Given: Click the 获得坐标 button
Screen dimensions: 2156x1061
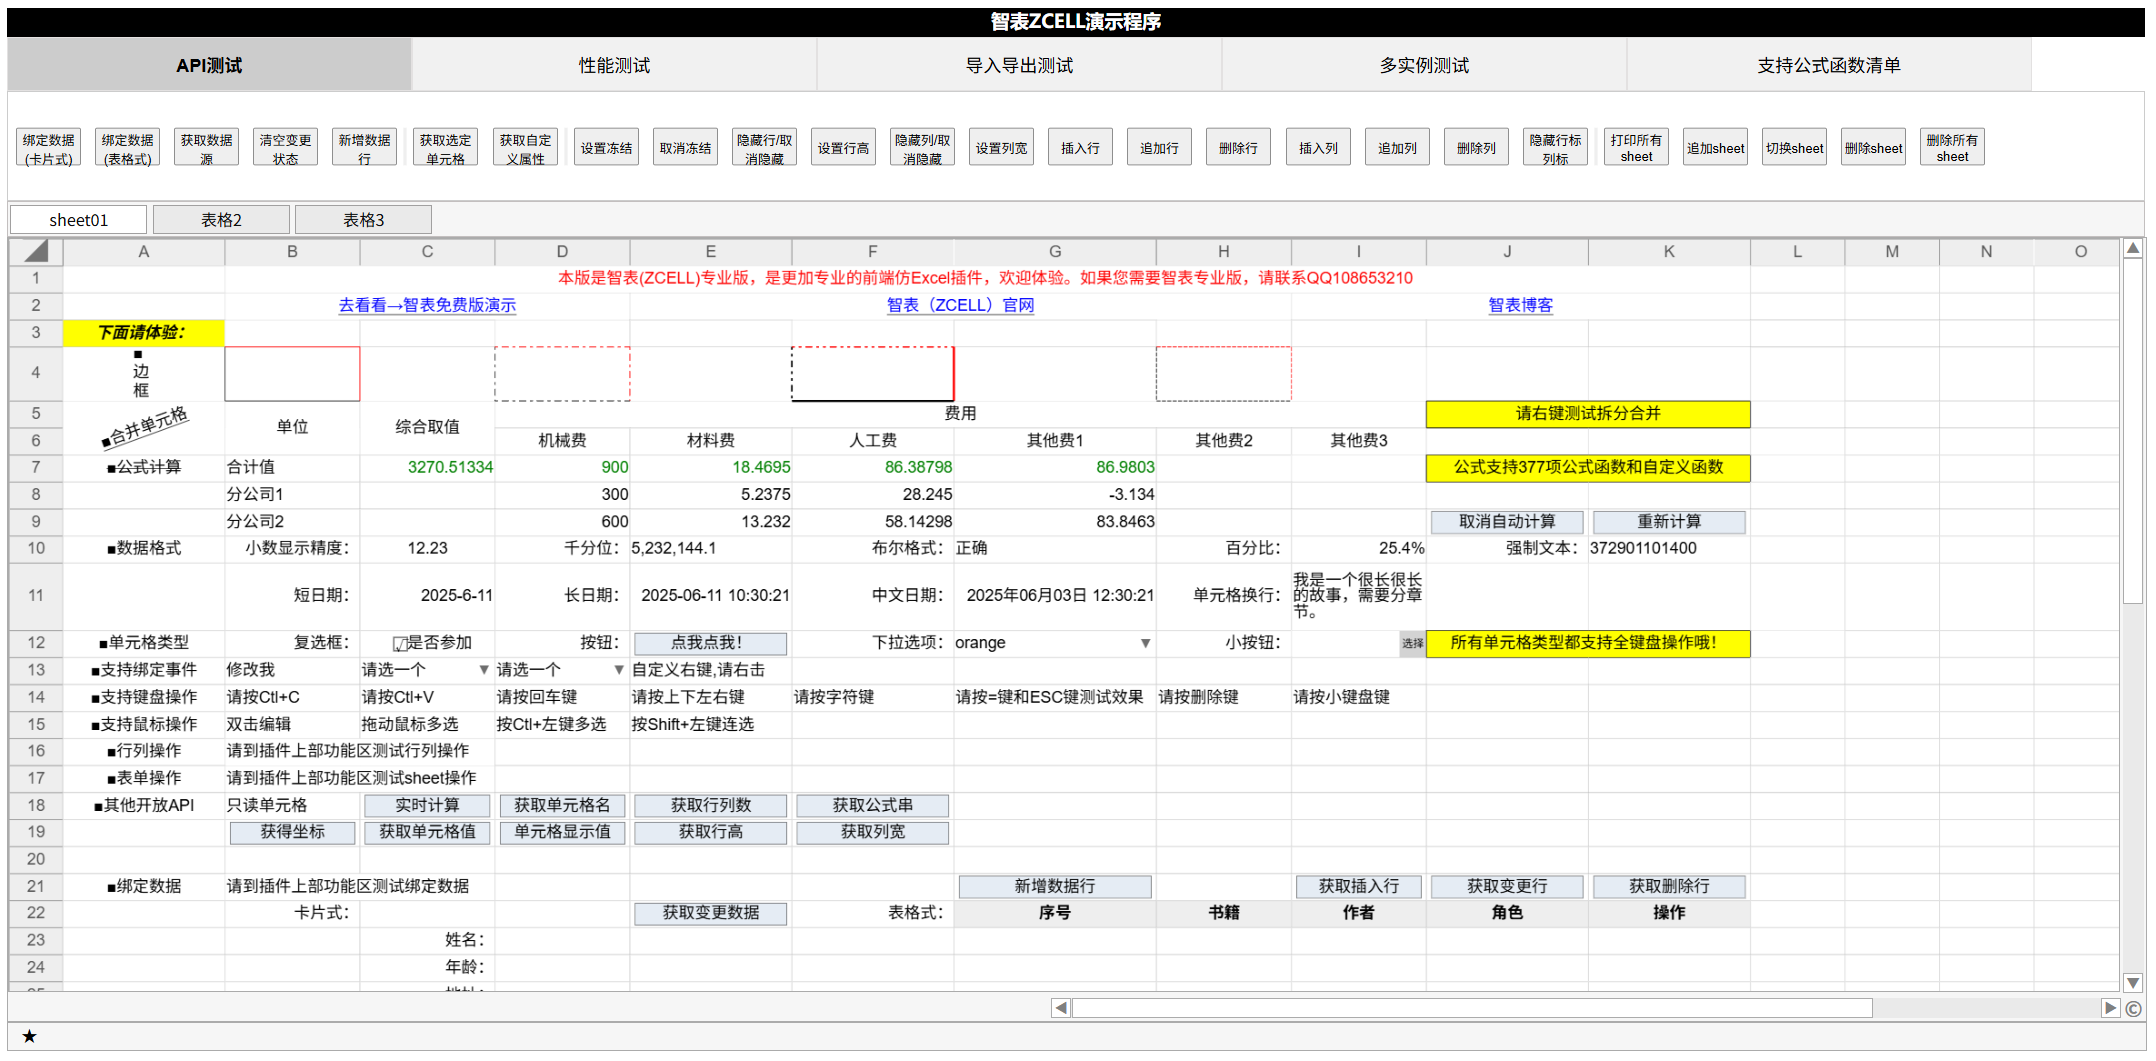Looking at the screenshot, I should [292, 832].
